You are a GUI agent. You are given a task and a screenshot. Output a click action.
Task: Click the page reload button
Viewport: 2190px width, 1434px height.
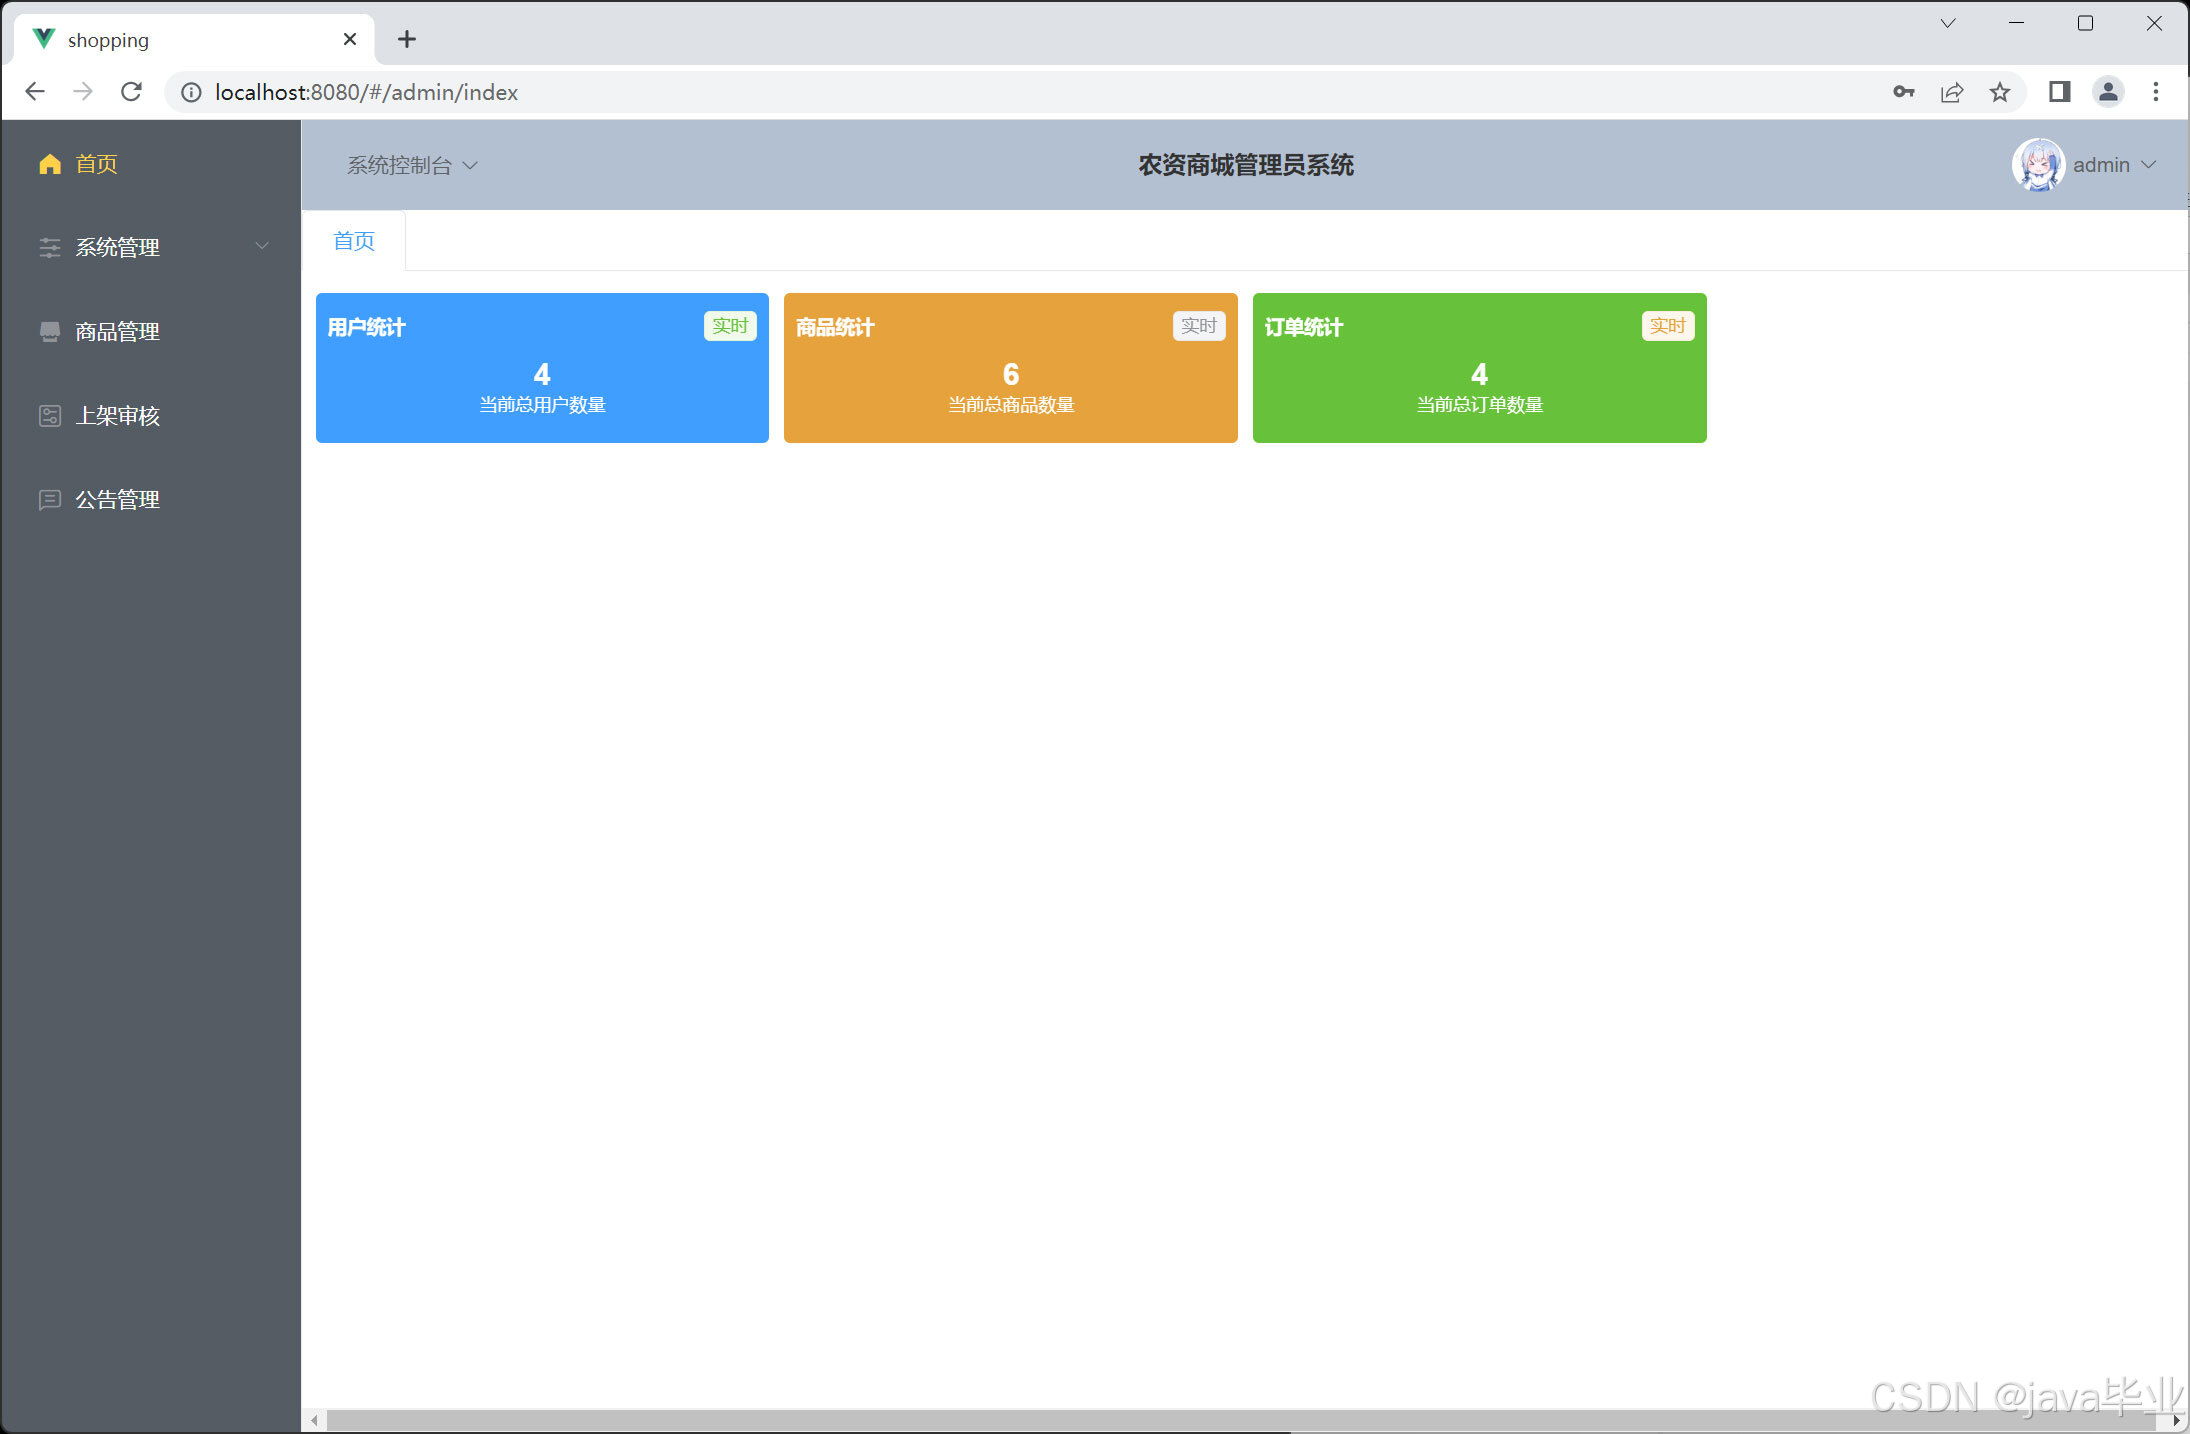pos(131,91)
